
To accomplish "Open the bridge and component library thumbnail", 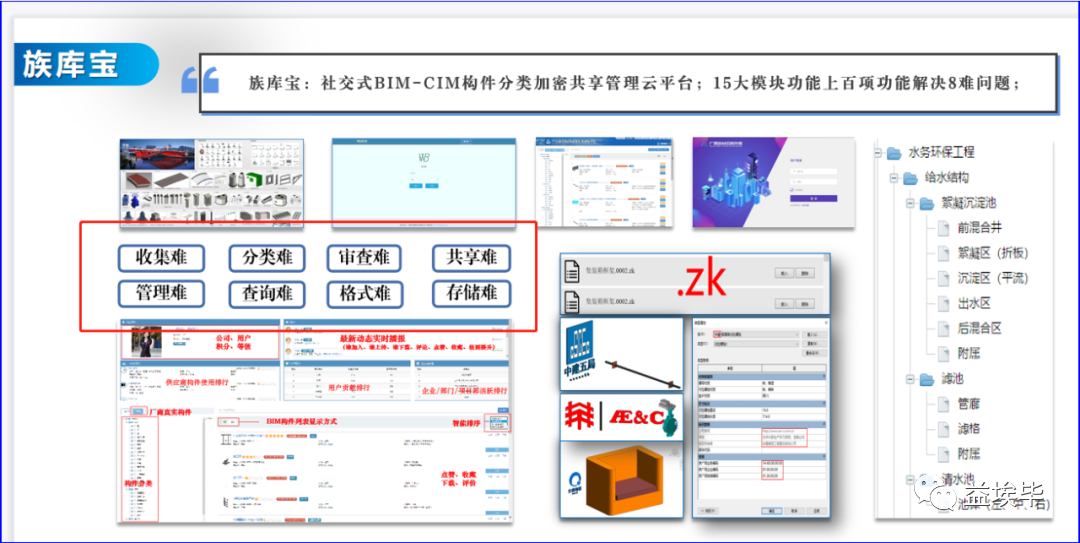I will coord(212,183).
